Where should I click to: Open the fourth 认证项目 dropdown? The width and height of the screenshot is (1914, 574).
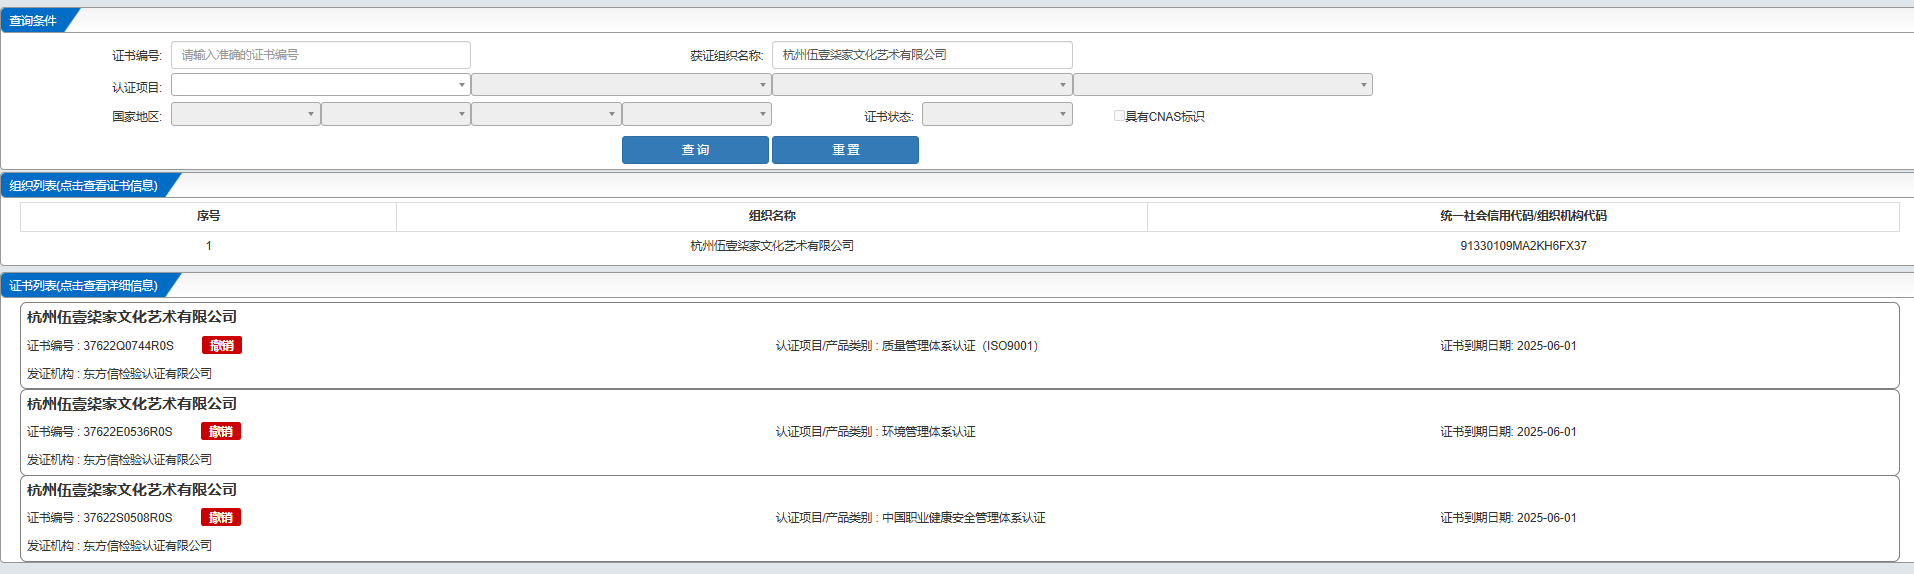click(1223, 85)
